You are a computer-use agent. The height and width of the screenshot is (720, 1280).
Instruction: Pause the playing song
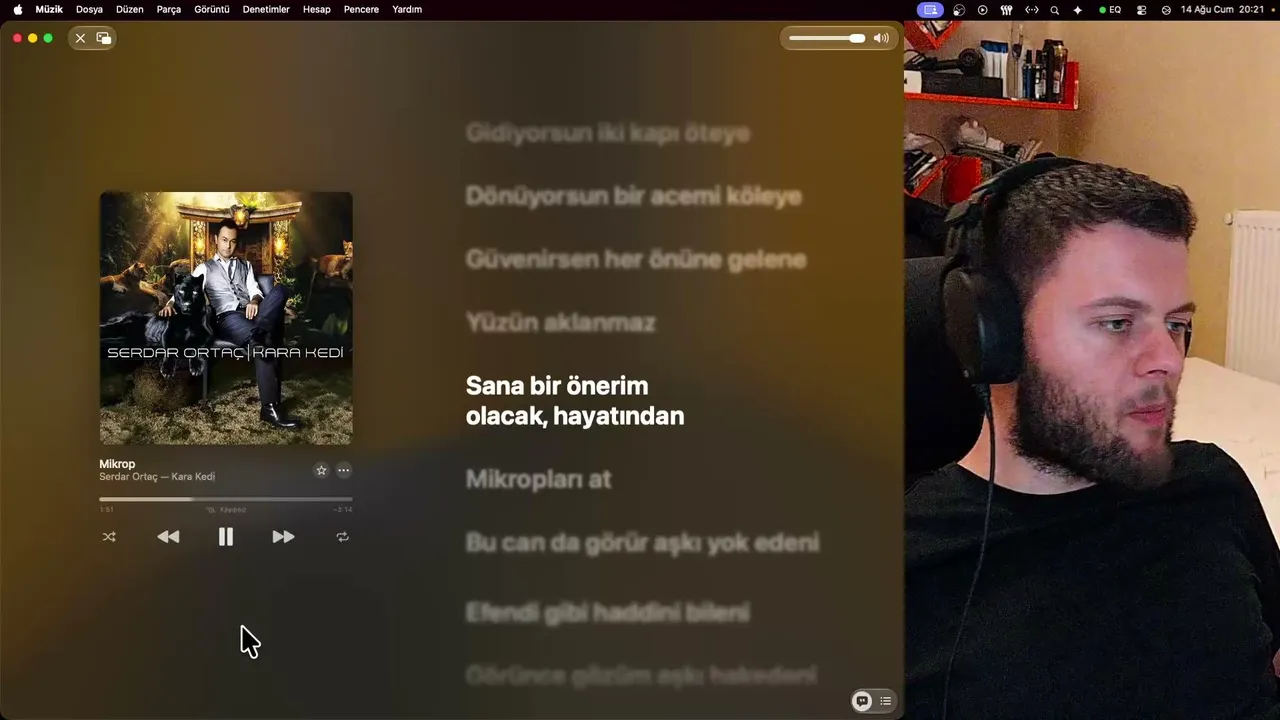226,537
